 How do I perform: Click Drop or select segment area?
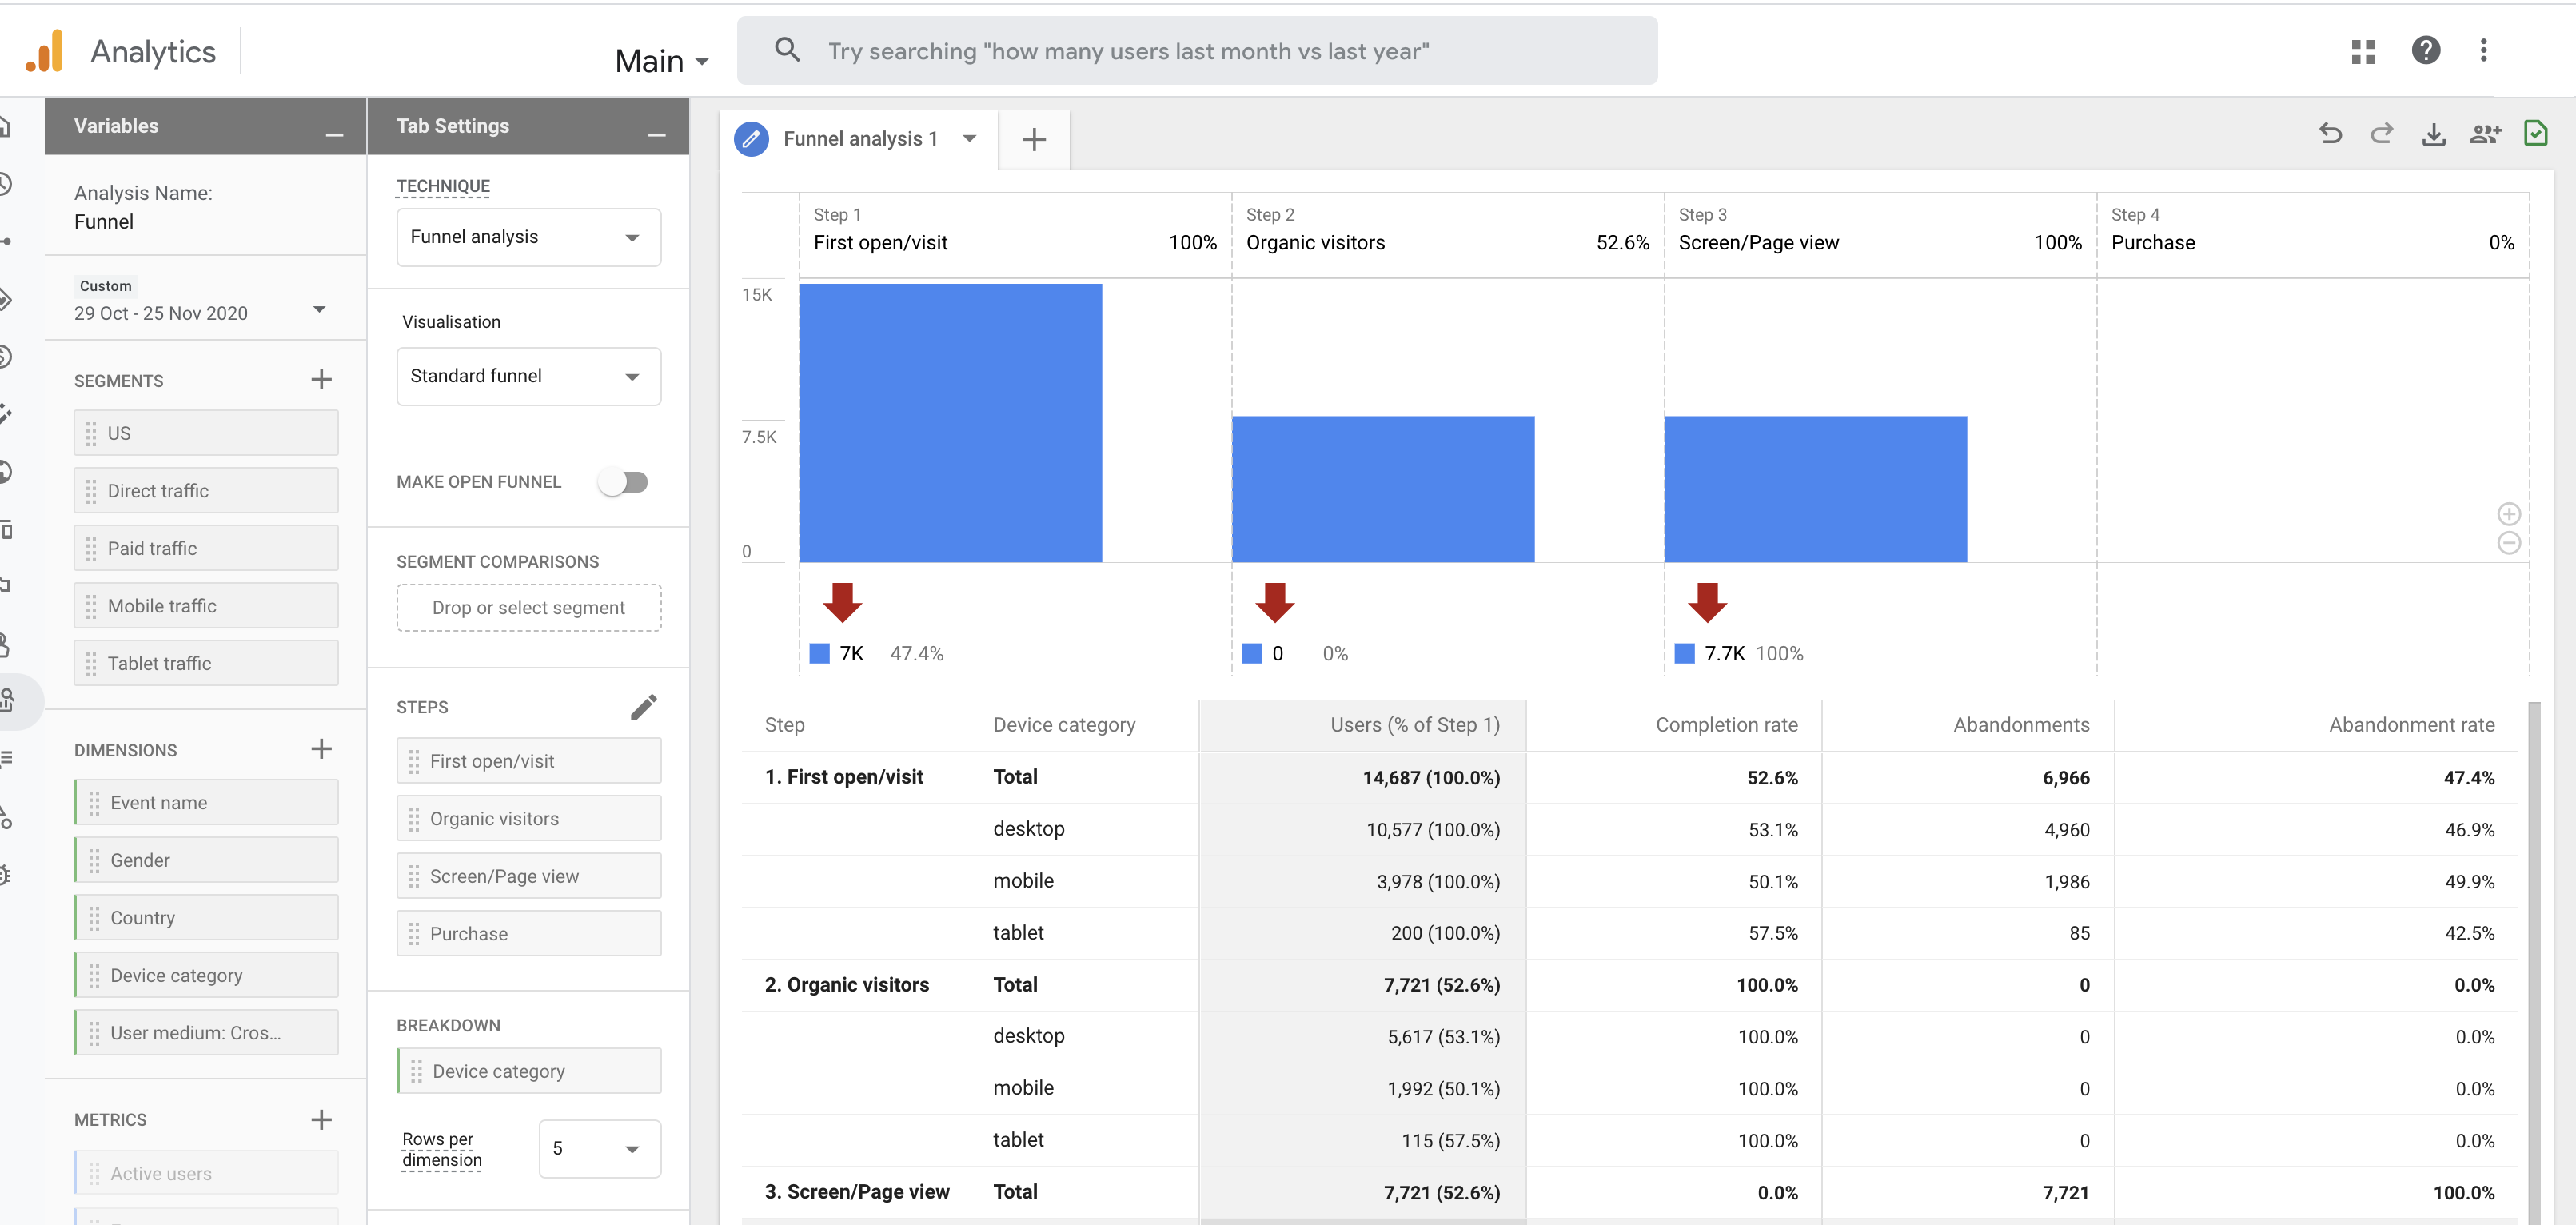pyautogui.click(x=528, y=607)
